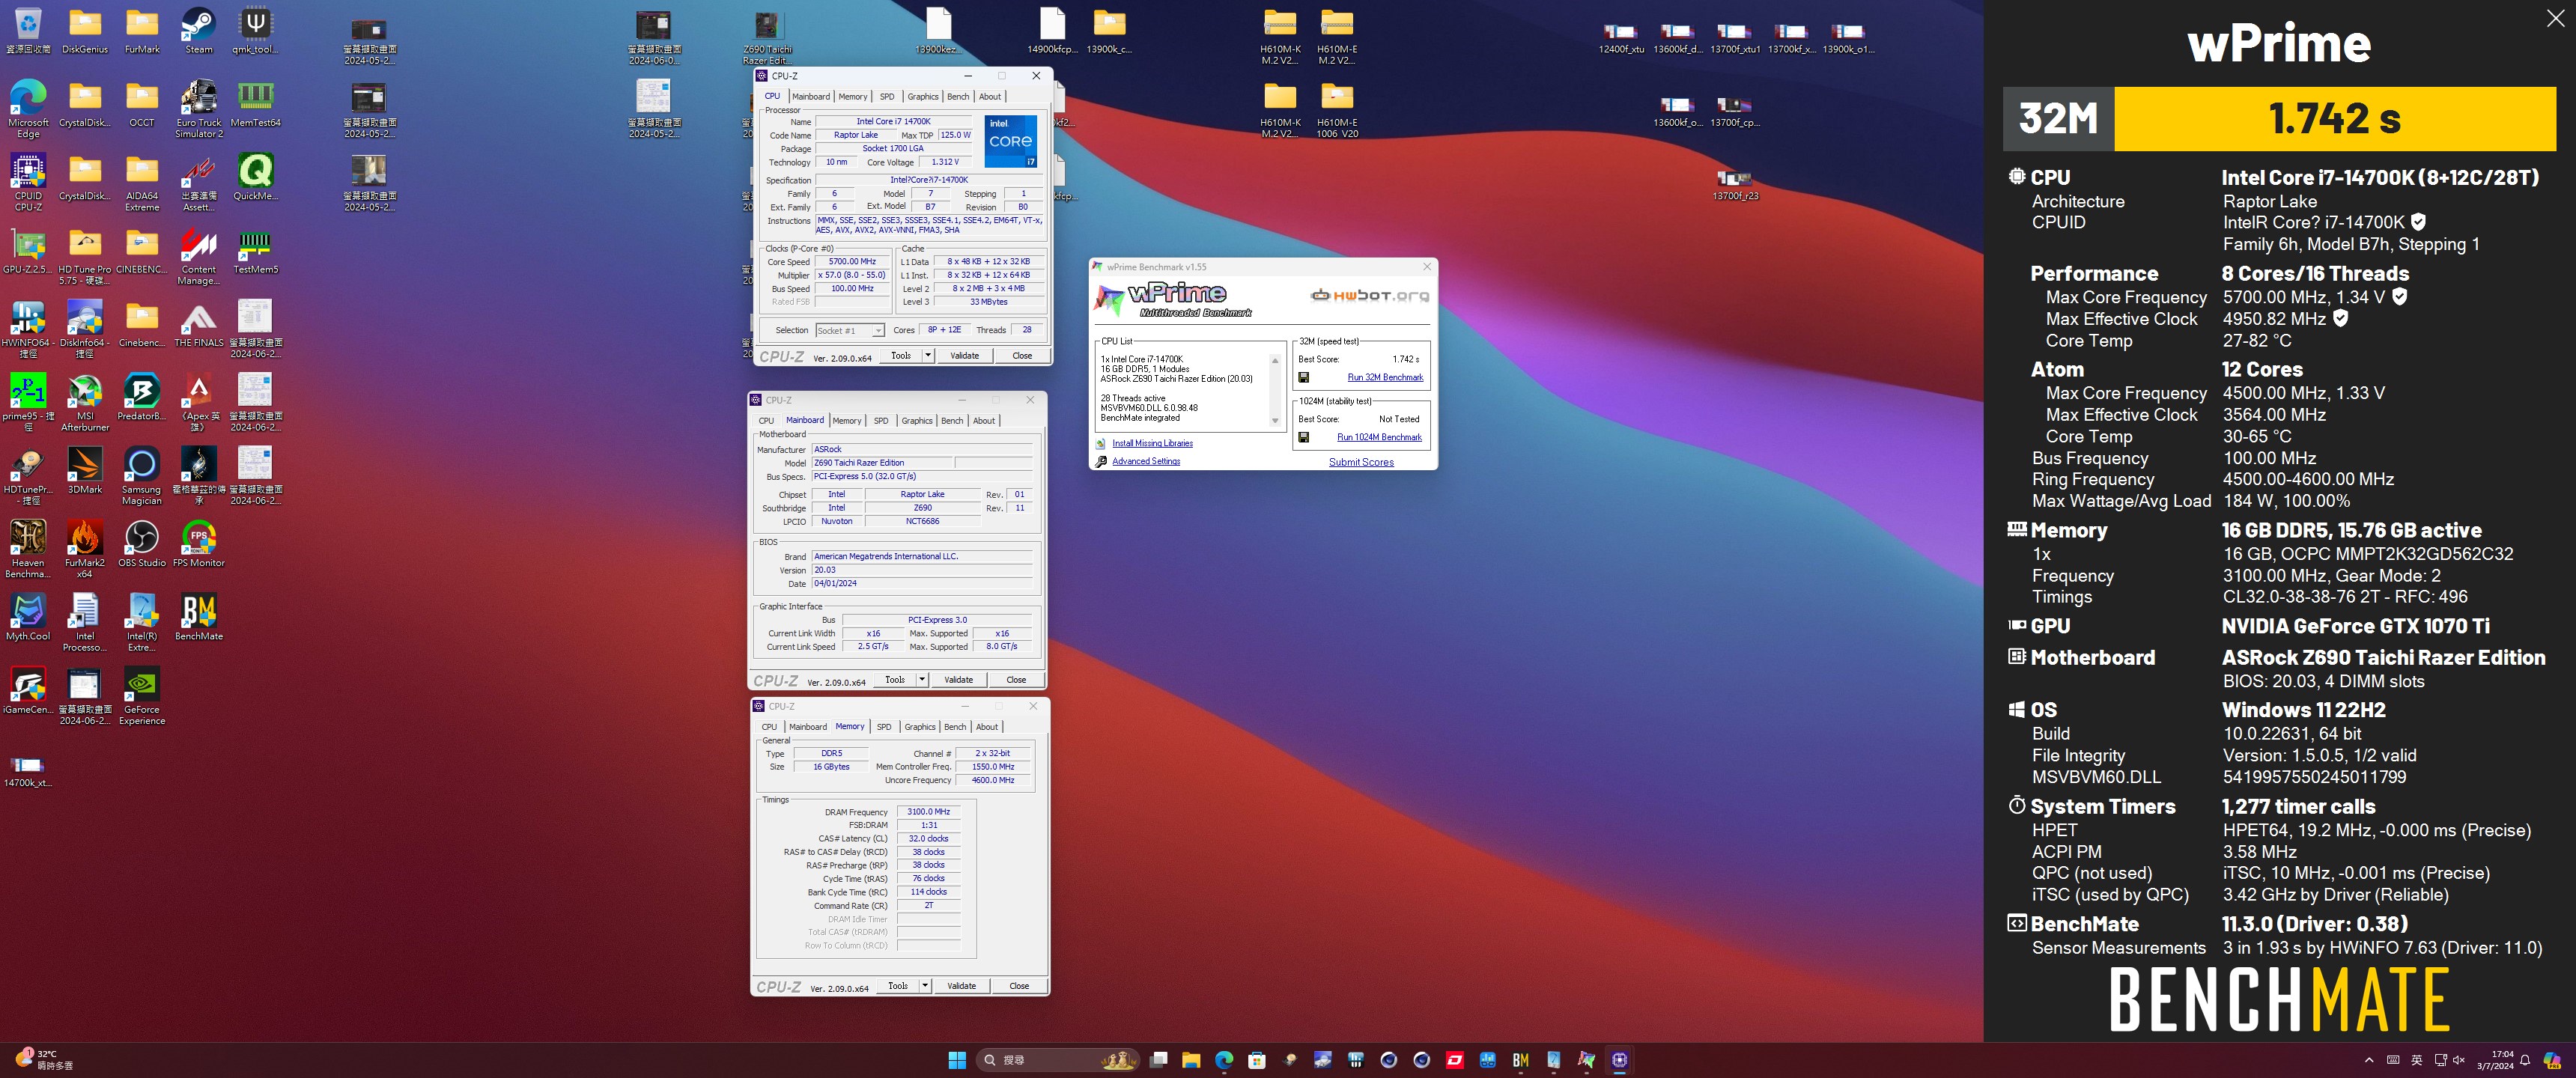Click the taskbar search box
The image size is (2576, 1078).
click(x=1058, y=1060)
